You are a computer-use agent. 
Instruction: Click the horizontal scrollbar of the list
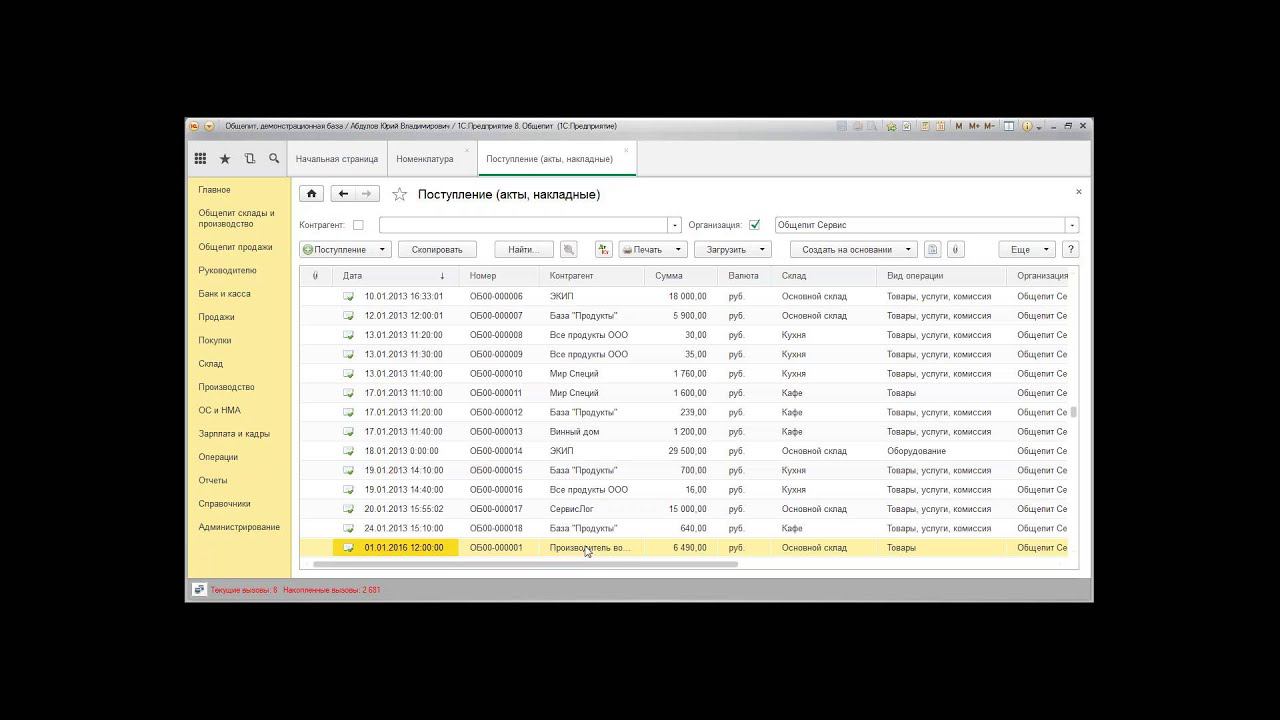(525, 564)
